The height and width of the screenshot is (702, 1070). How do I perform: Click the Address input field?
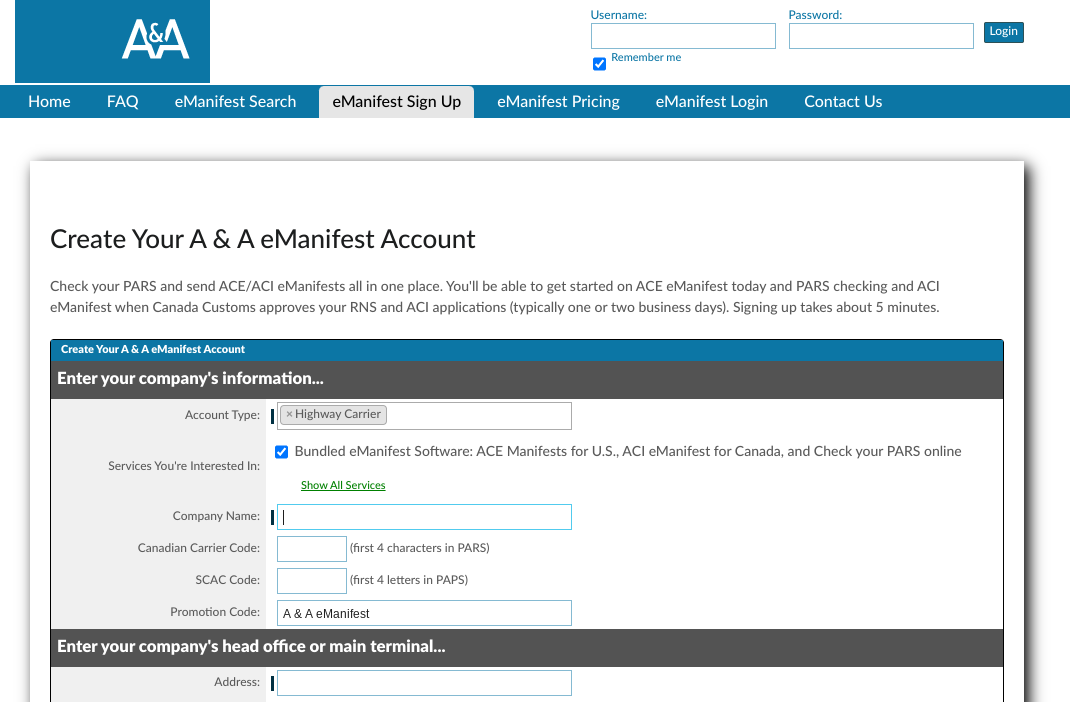[424, 683]
